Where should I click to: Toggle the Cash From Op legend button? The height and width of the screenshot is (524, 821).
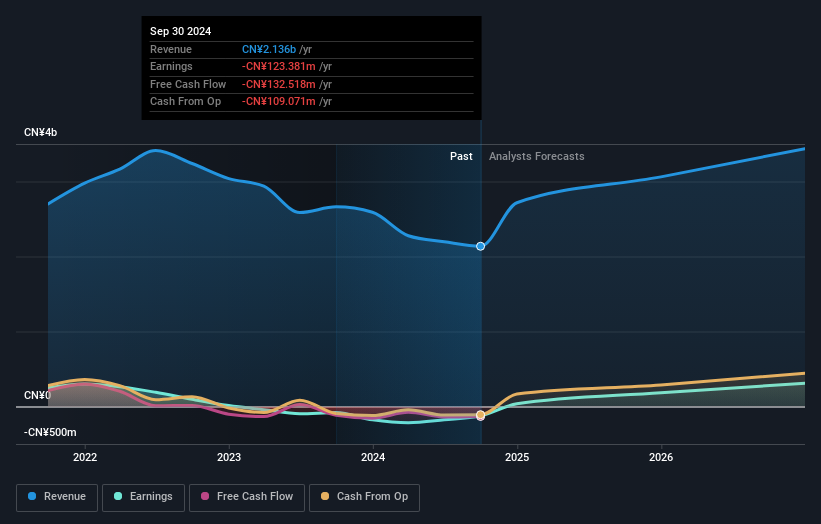364,497
